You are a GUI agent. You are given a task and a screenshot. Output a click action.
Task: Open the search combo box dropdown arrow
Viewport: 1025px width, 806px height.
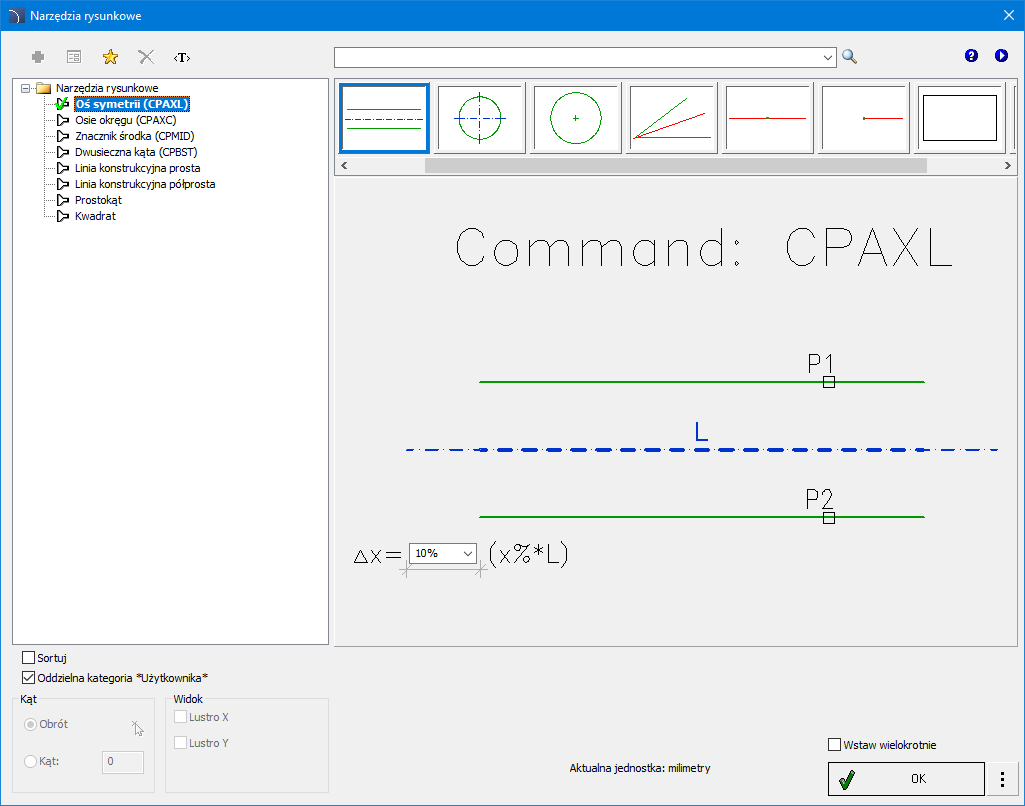[828, 57]
